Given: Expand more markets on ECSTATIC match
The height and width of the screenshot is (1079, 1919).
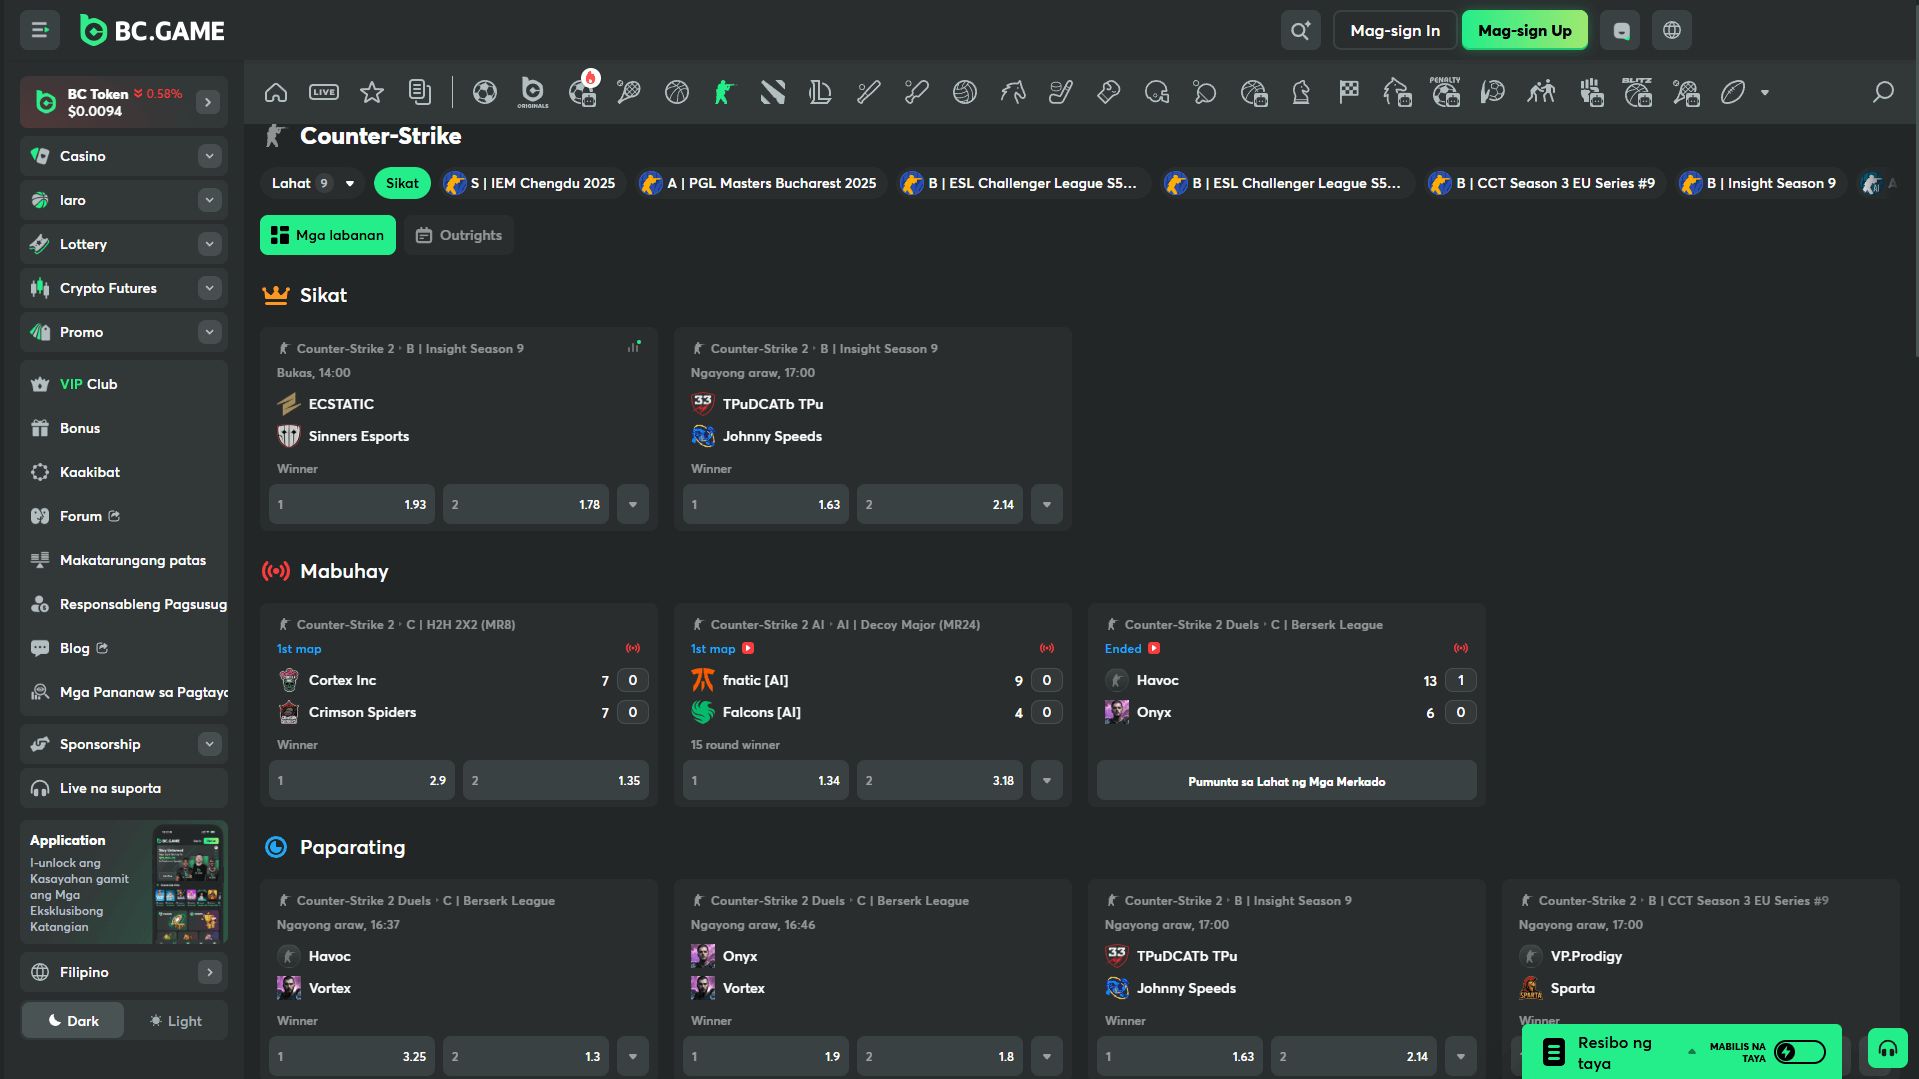Looking at the screenshot, I should tap(633, 505).
